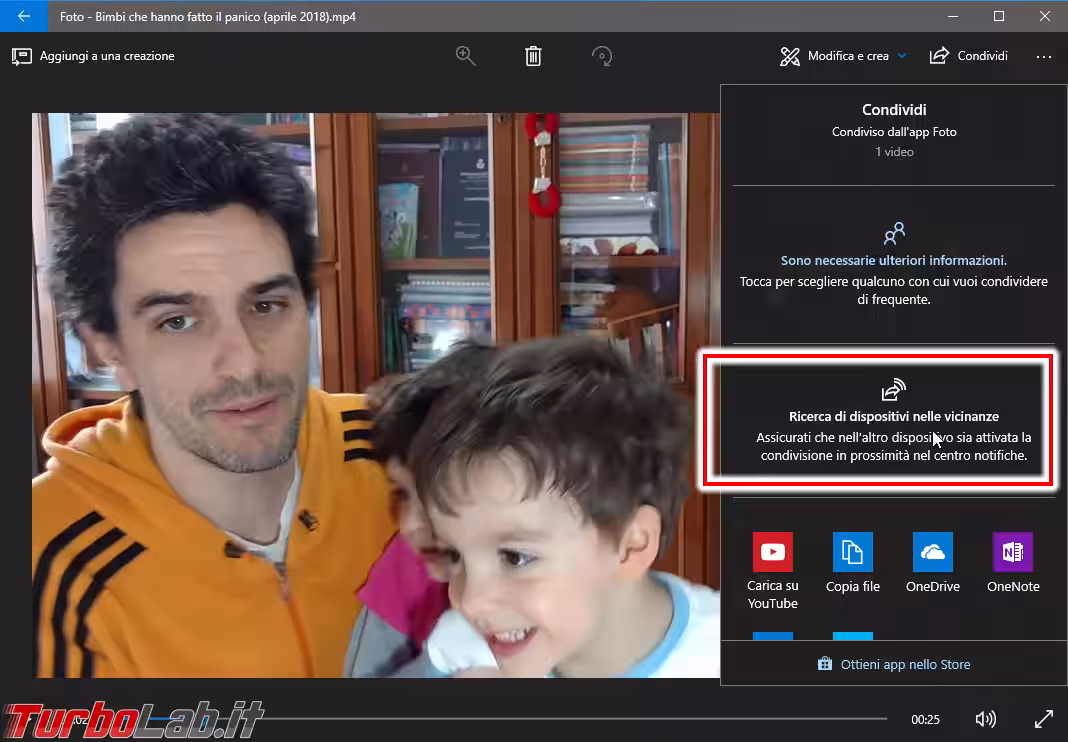Click the back arrow in title bar
Image resolution: width=1068 pixels, height=742 pixels.
(24, 16)
